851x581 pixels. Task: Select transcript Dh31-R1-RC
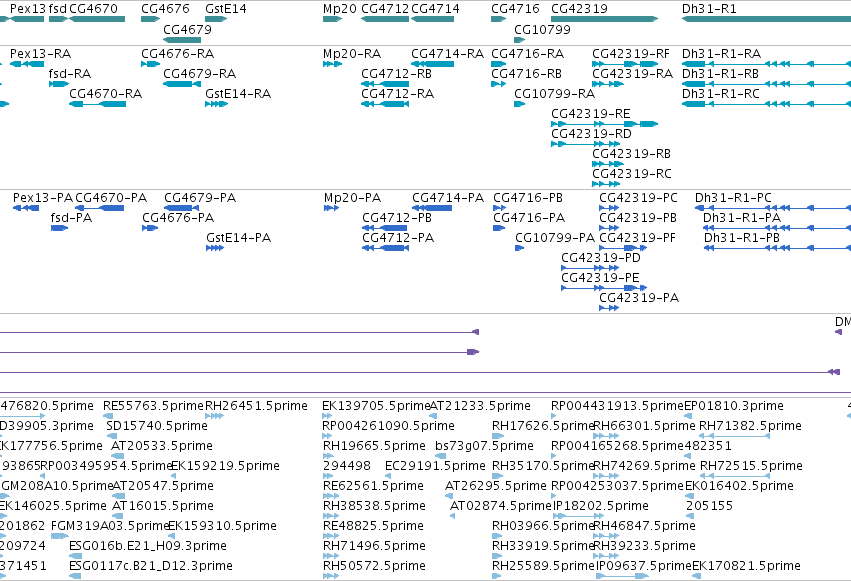721,94
